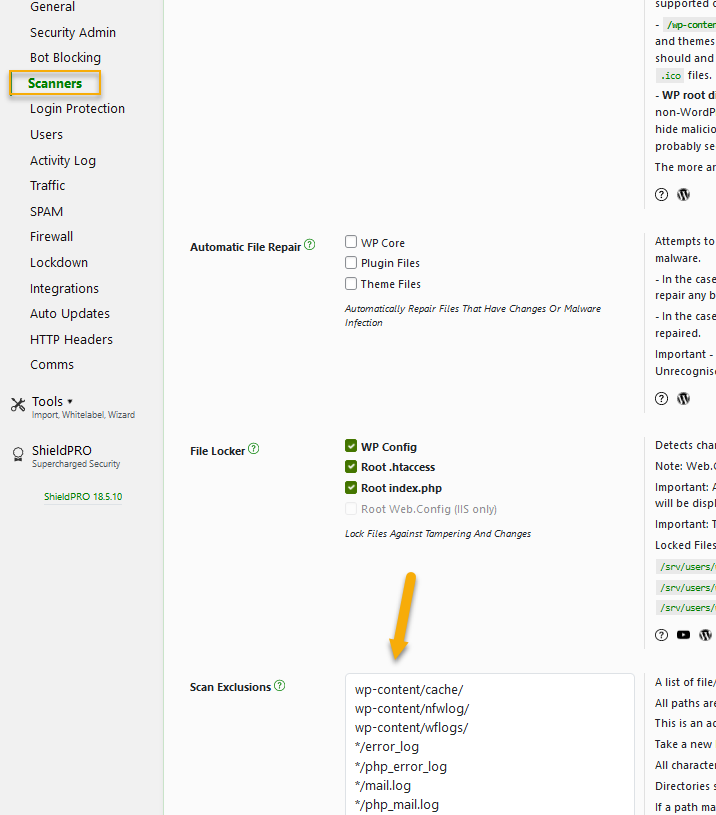Click the wp-content/wflogs/ exclusion line
This screenshot has width=716, height=815.
tap(412, 728)
